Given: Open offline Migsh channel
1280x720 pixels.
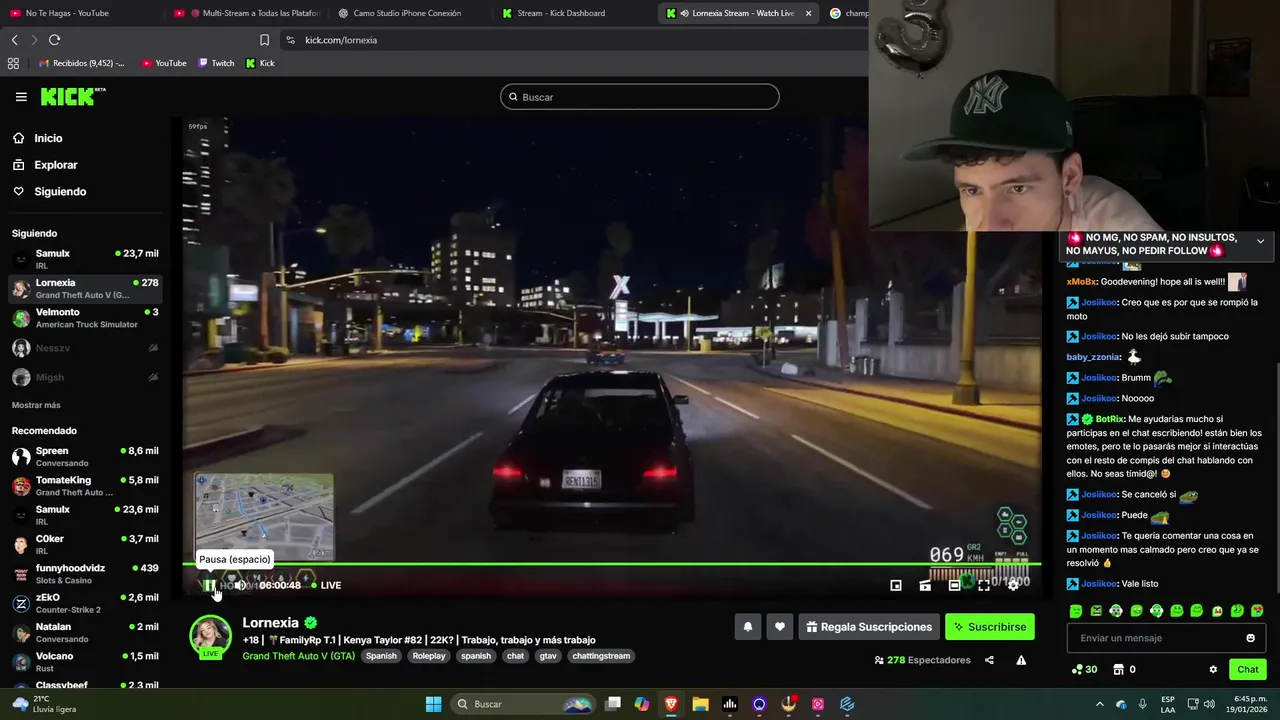Looking at the screenshot, I should tap(85, 377).
